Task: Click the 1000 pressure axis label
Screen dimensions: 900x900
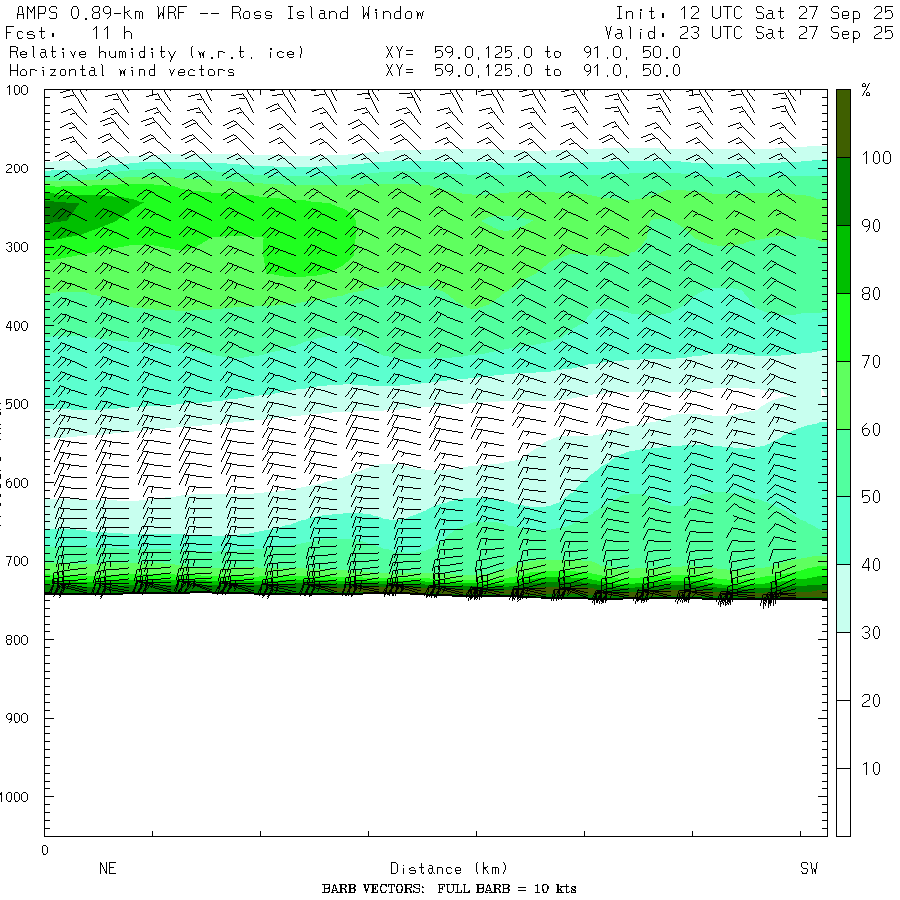Action: point(14,797)
